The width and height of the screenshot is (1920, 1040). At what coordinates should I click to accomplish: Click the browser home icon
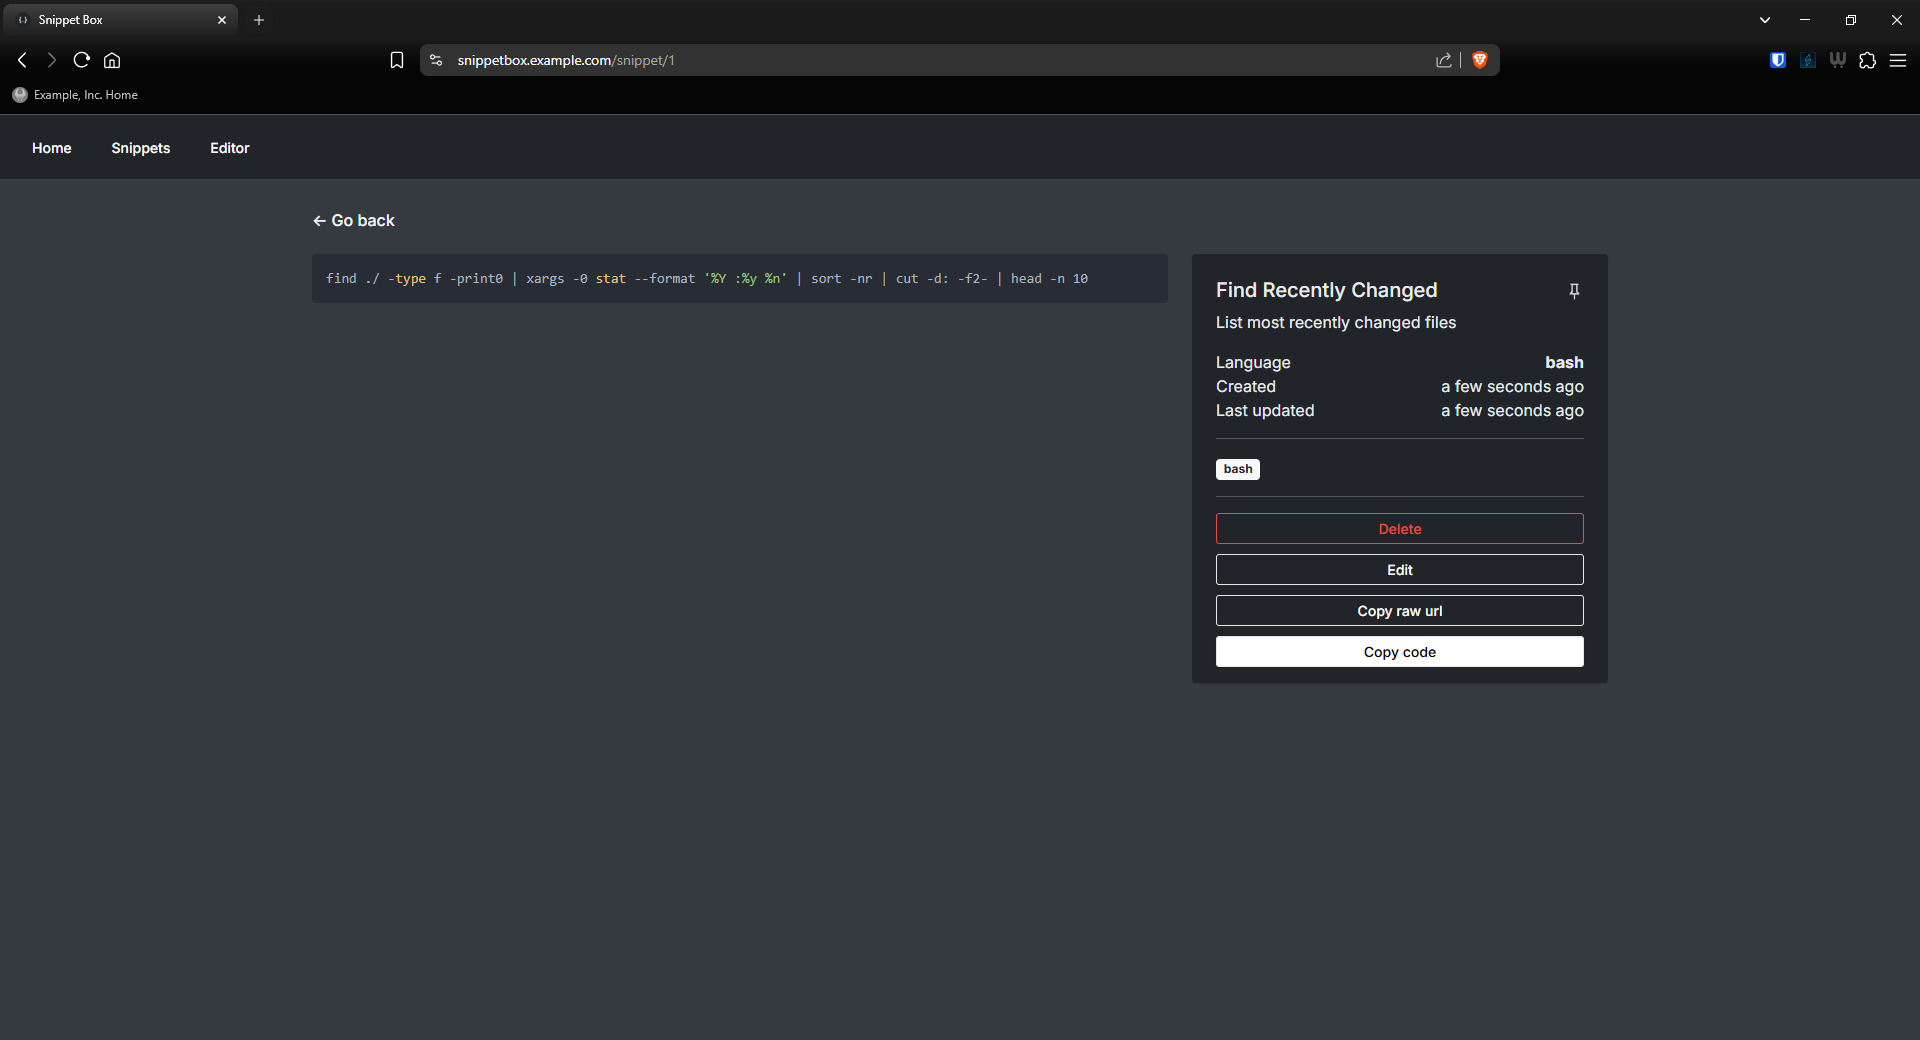(112, 60)
